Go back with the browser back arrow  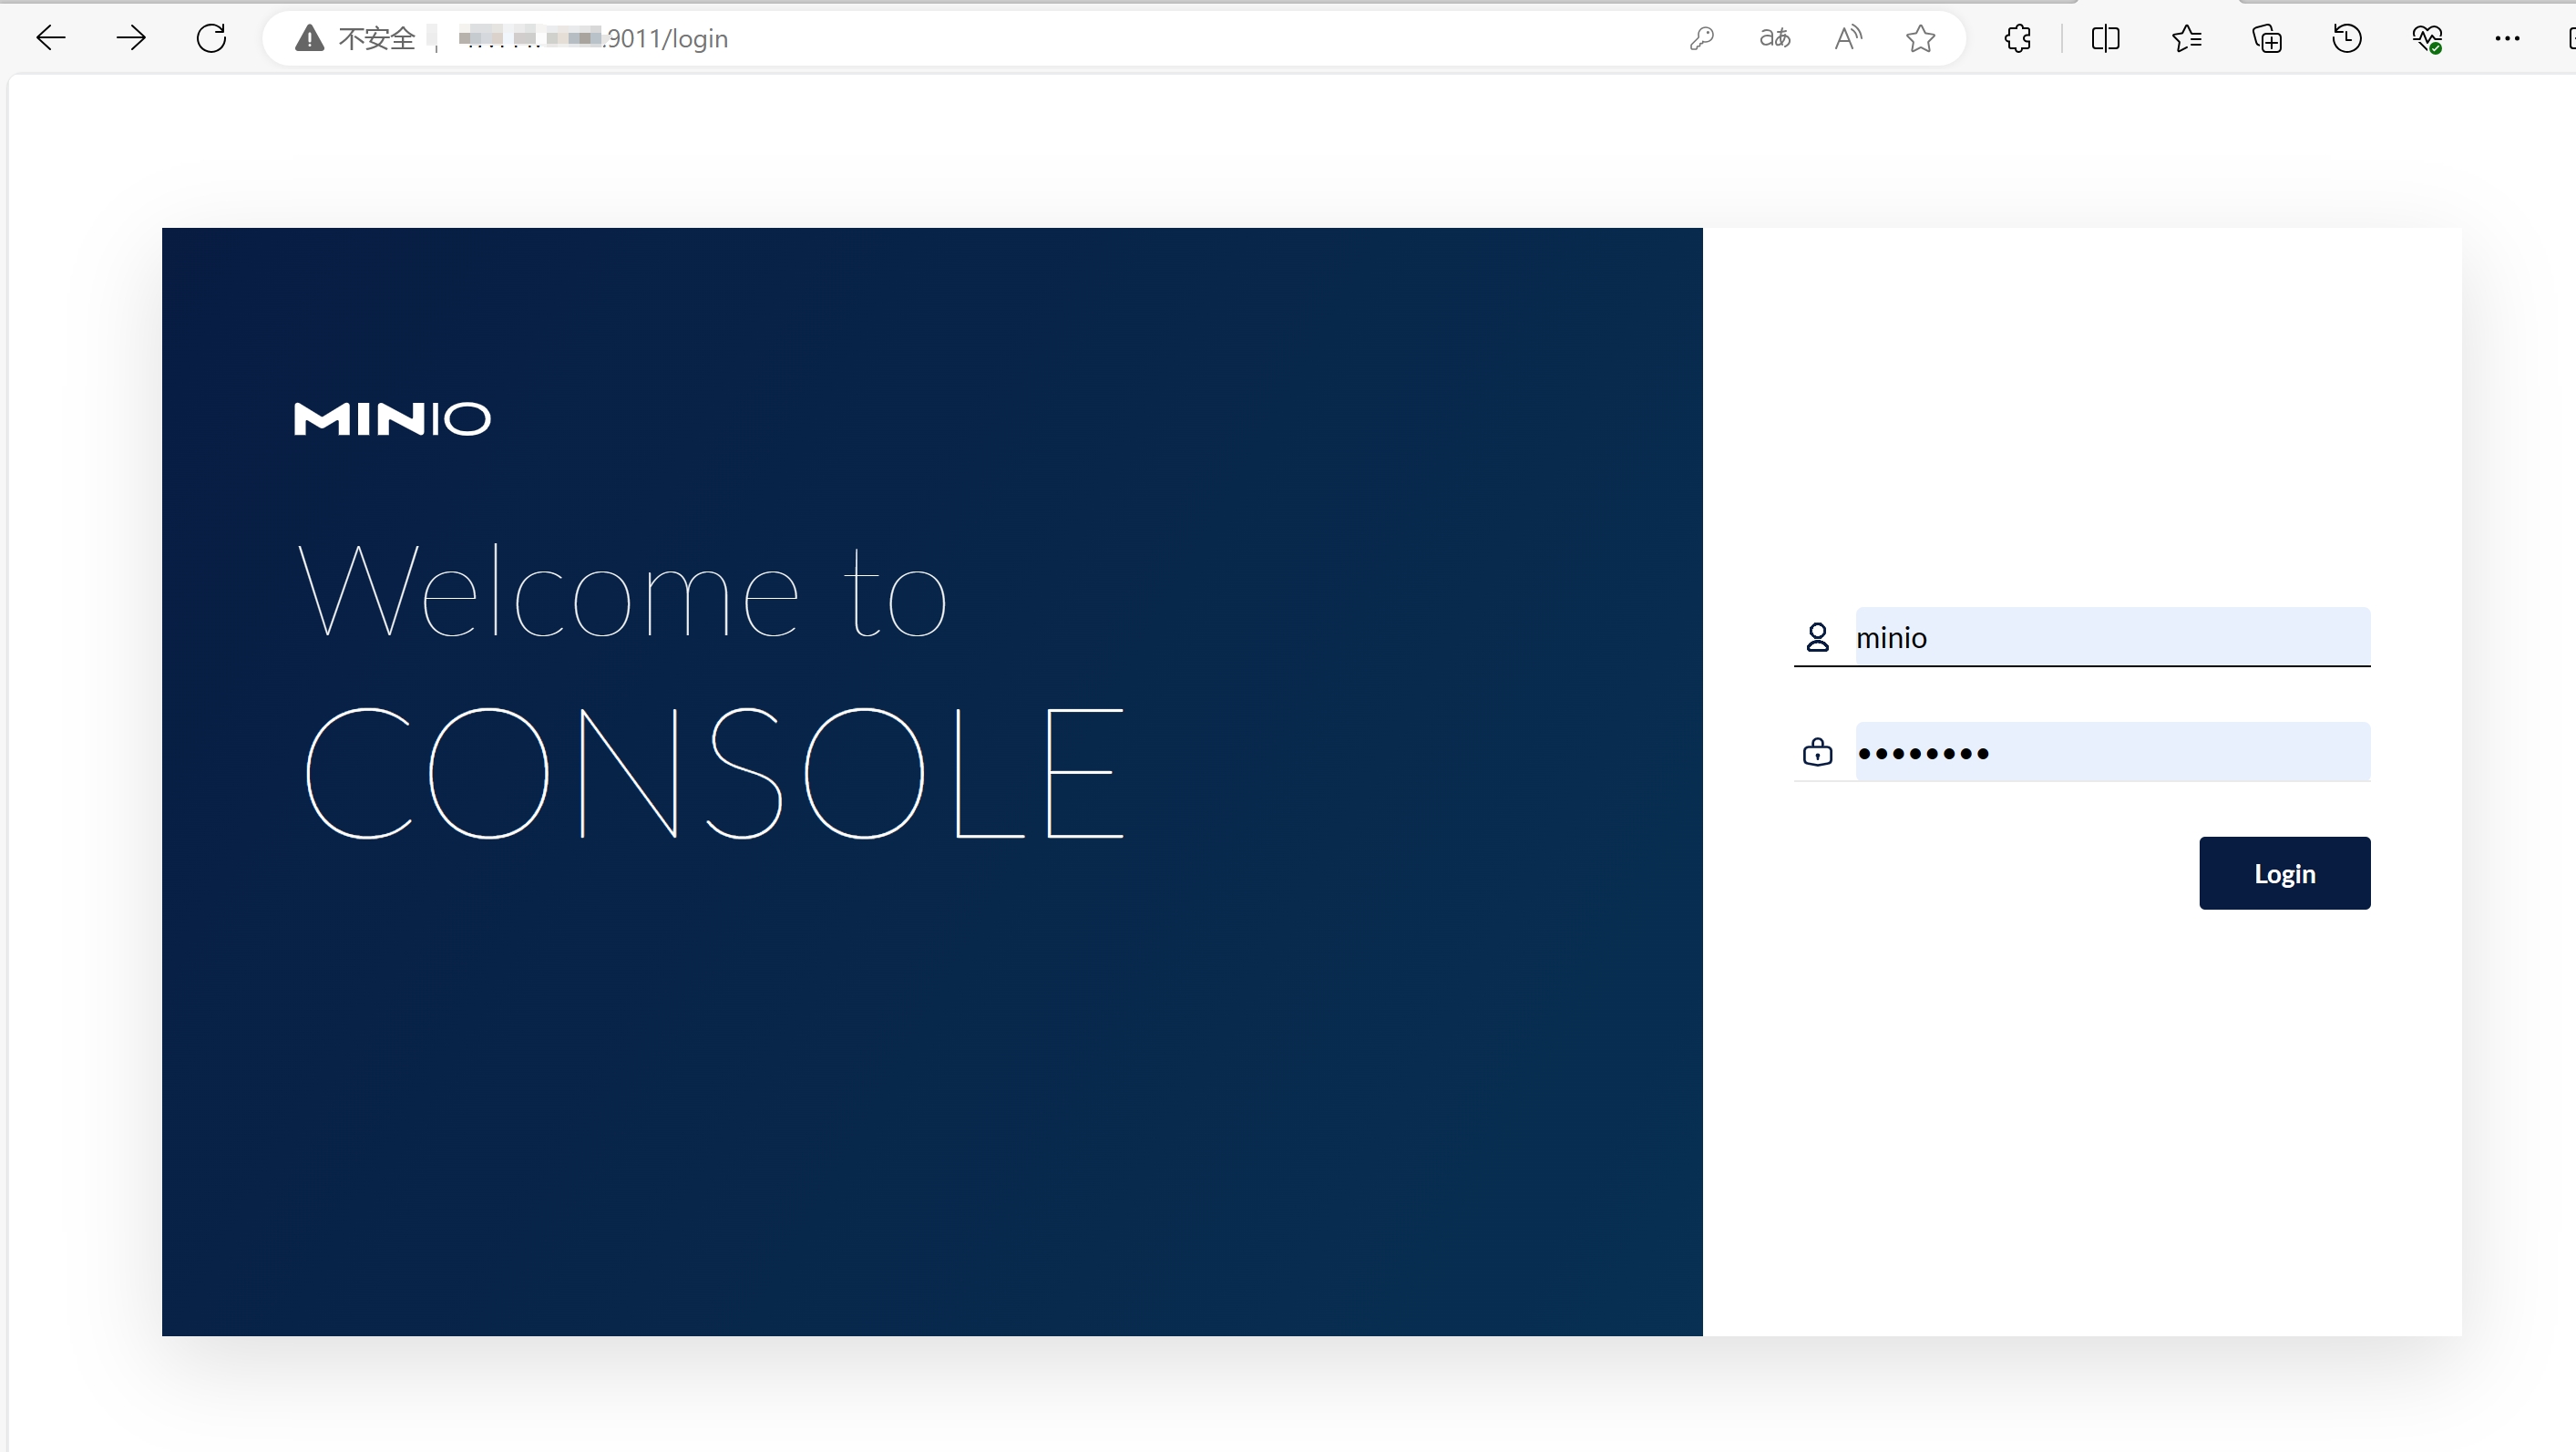click(x=50, y=38)
